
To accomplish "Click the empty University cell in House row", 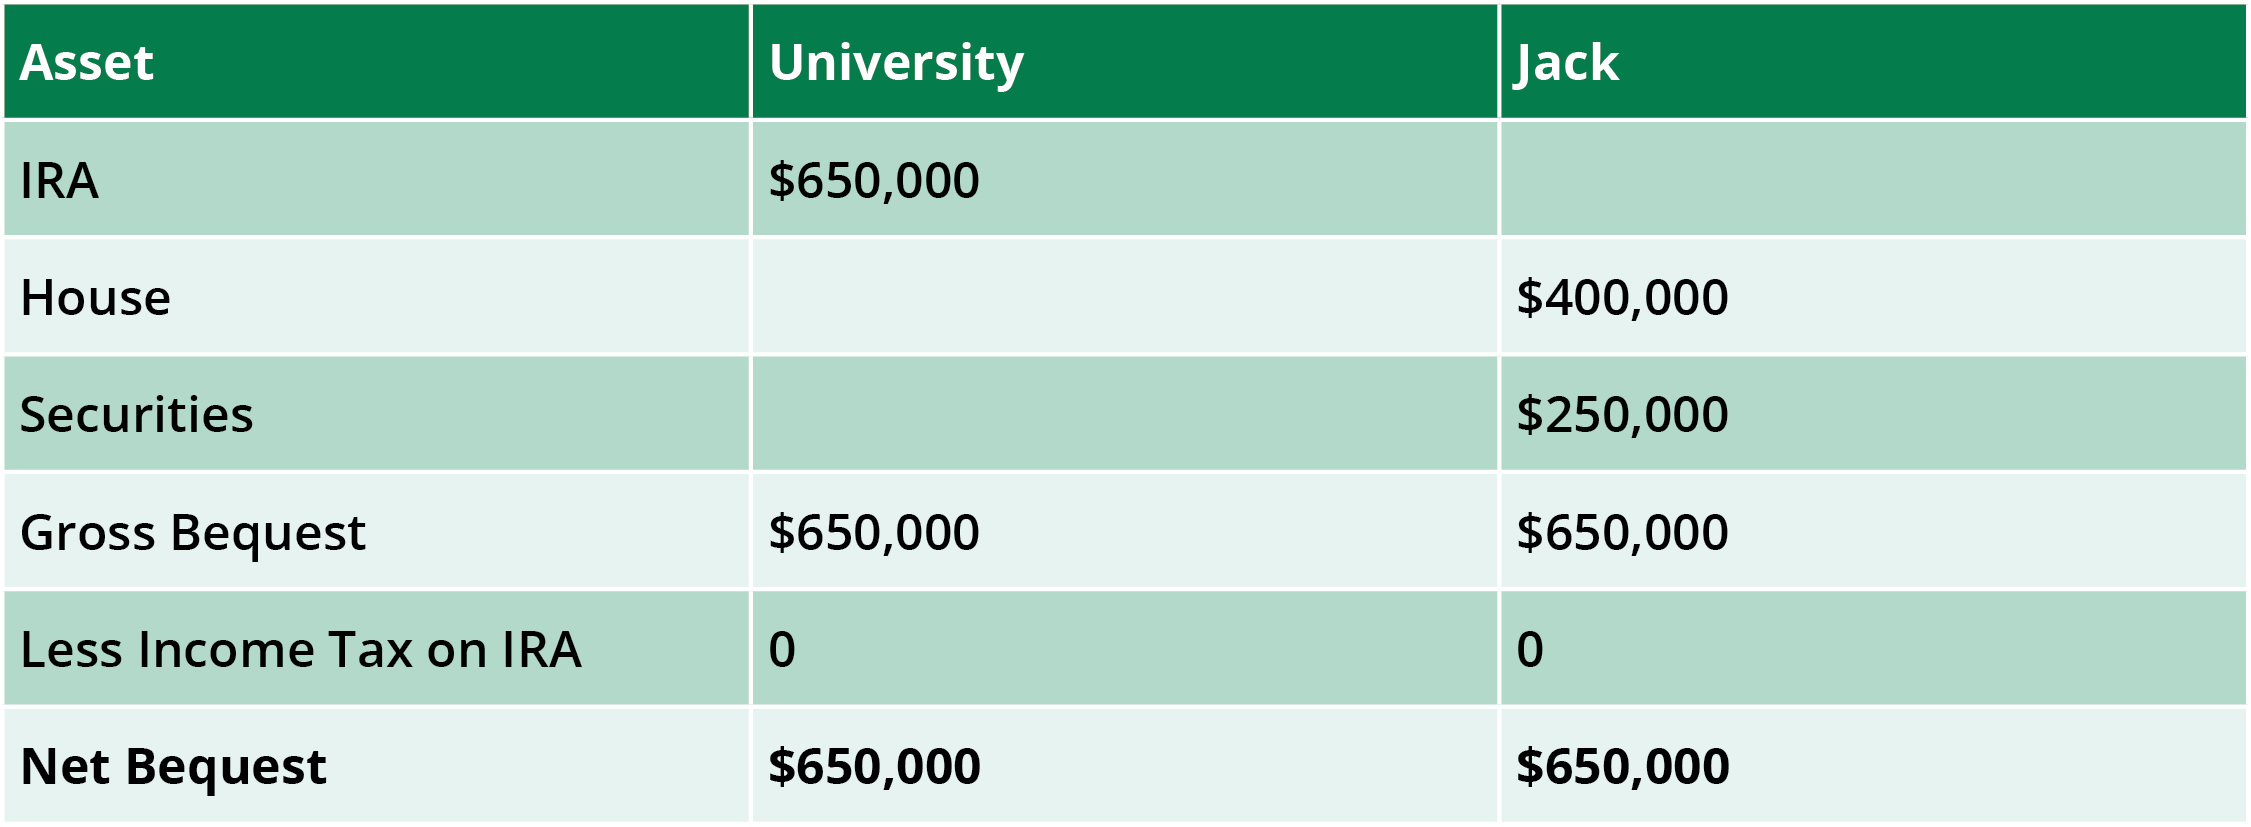I will click(x=1124, y=297).
